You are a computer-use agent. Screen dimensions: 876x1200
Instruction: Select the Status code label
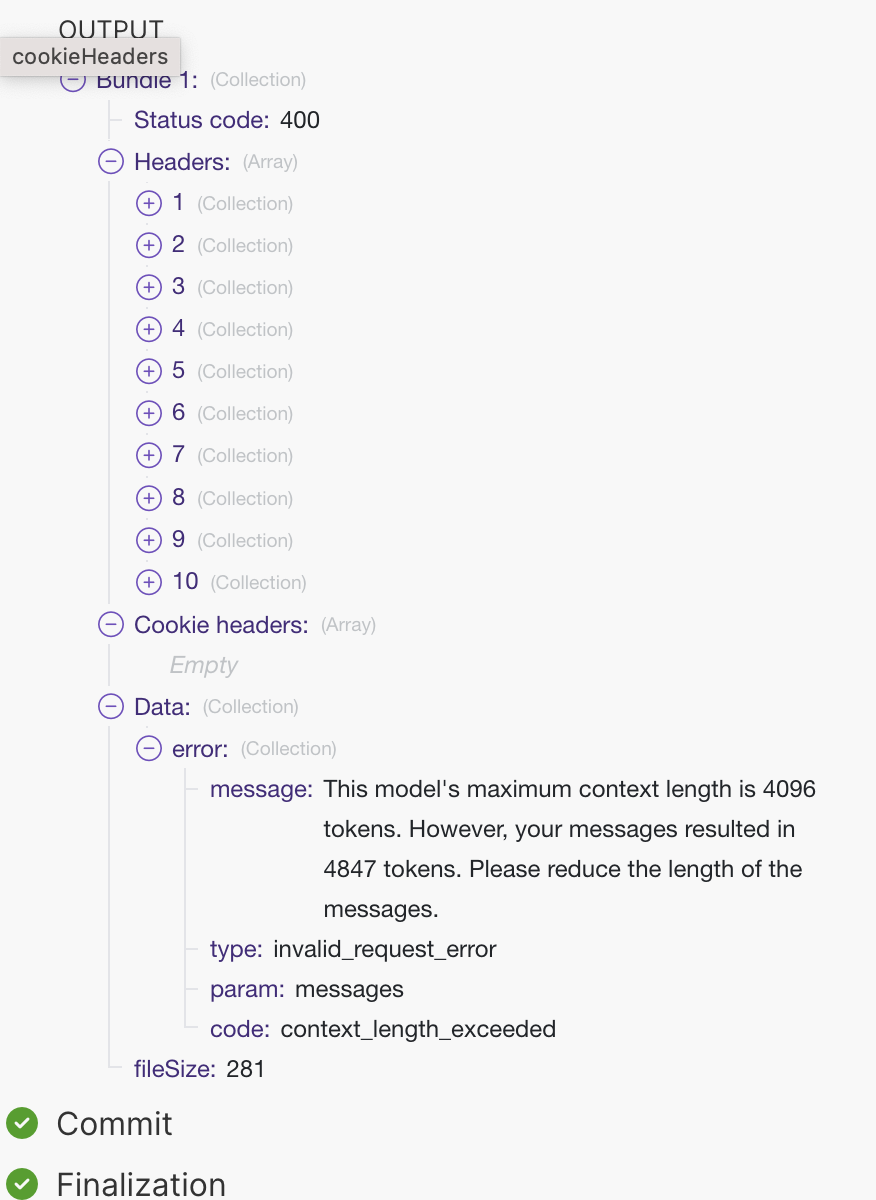click(x=201, y=121)
